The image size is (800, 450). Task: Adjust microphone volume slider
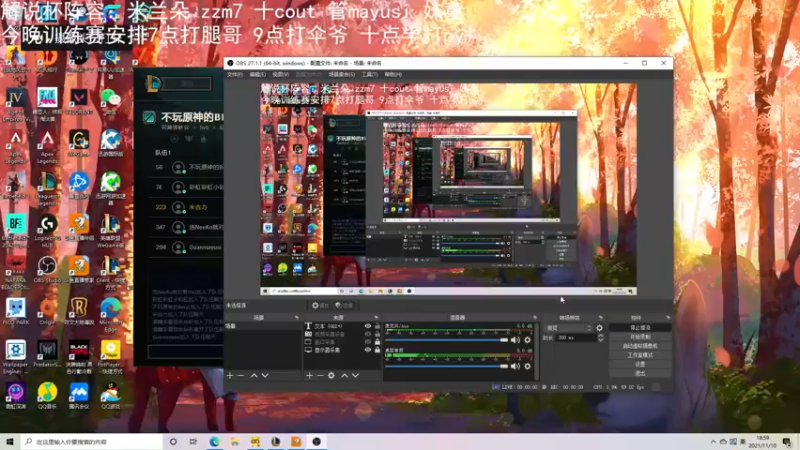coord(446,340)
